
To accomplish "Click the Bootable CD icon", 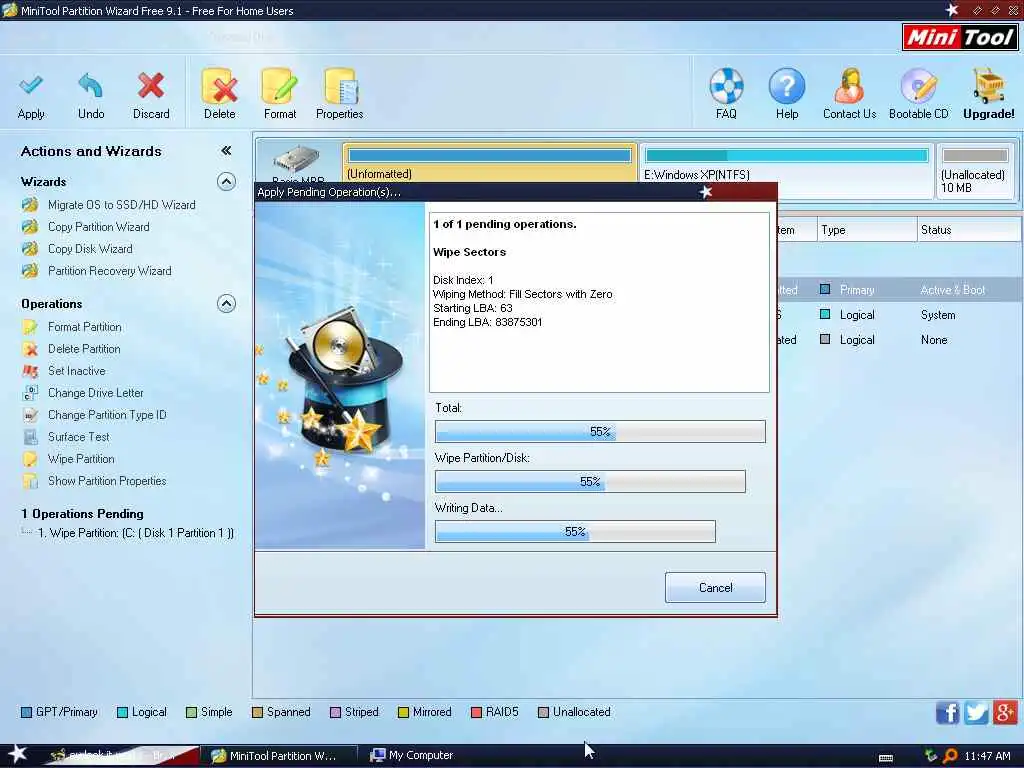I will [x=919, y=86].
